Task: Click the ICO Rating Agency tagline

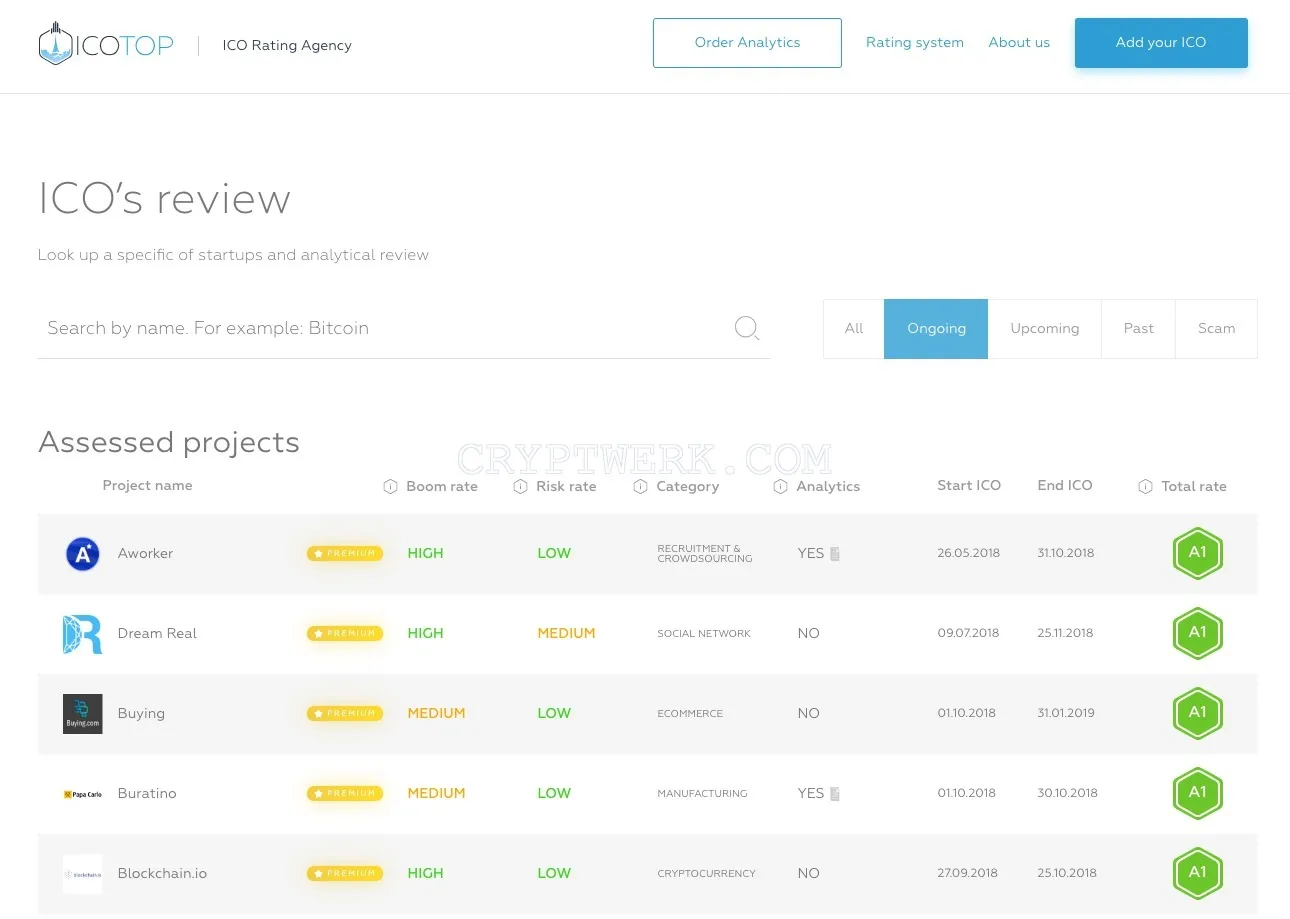Action: pos(287,45)
